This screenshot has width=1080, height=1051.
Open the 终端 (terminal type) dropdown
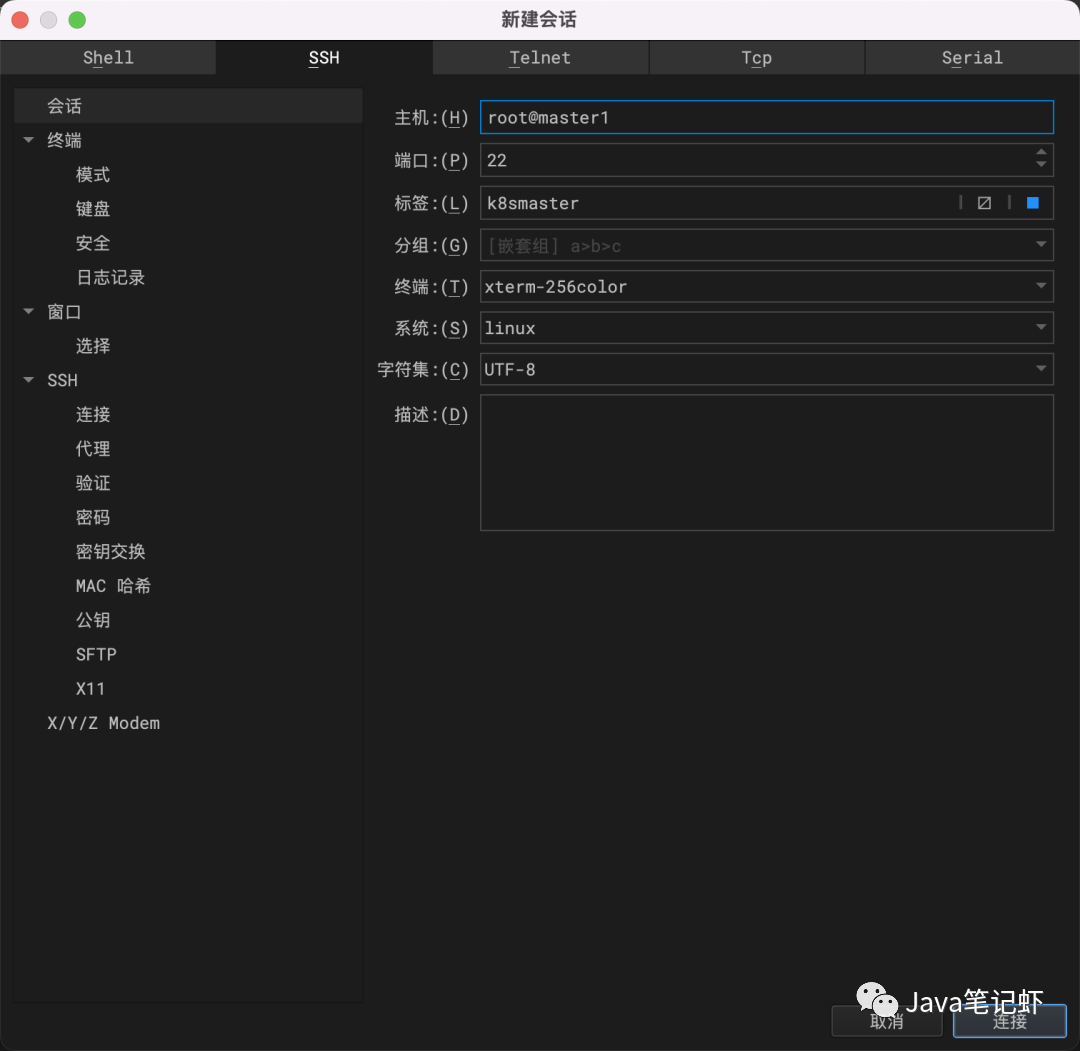(1040, 286)
